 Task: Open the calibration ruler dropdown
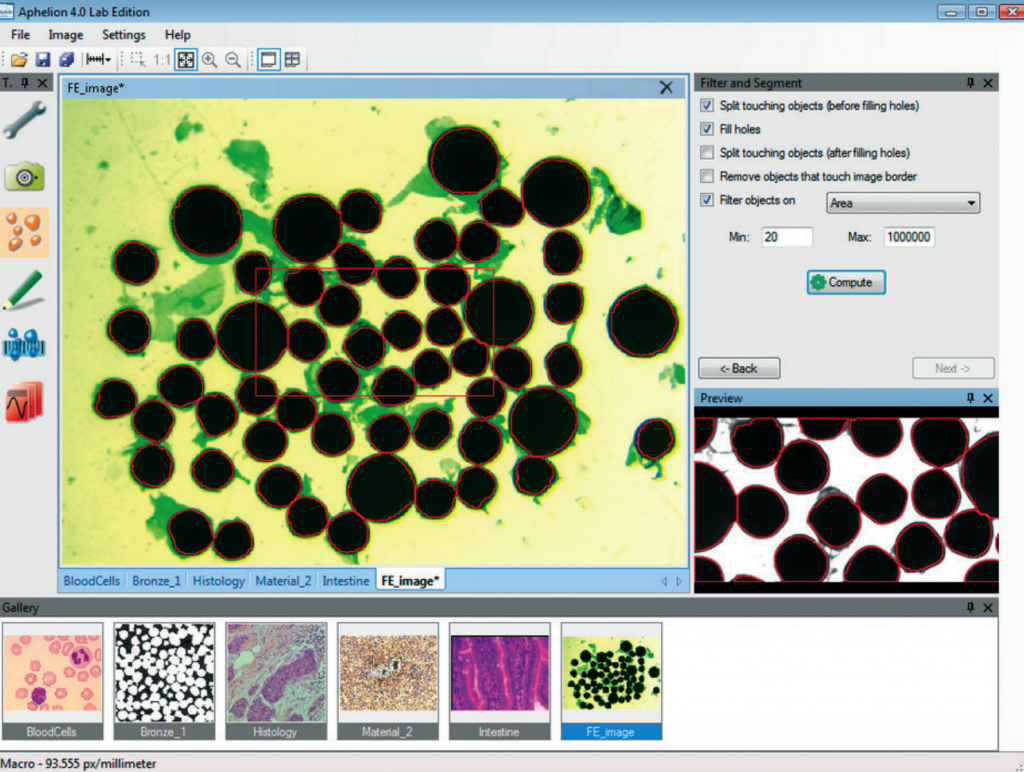pos(99,60)
